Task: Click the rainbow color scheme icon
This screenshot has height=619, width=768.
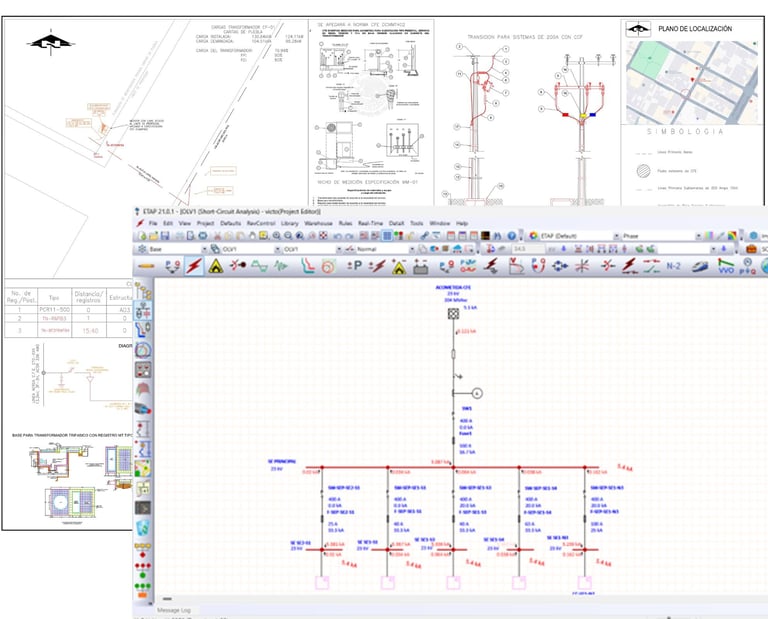Action: click(732, 236)
